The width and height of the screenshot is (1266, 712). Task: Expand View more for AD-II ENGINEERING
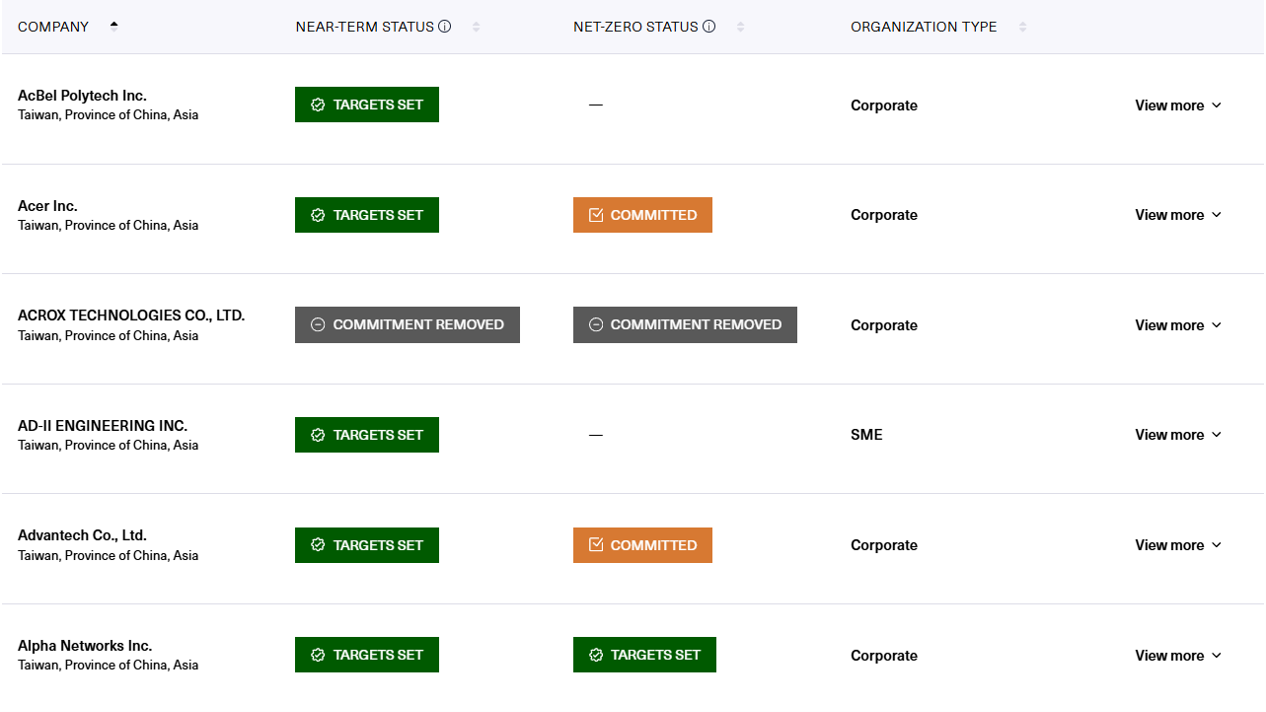pyautogui.click(x=1178, y=435)
